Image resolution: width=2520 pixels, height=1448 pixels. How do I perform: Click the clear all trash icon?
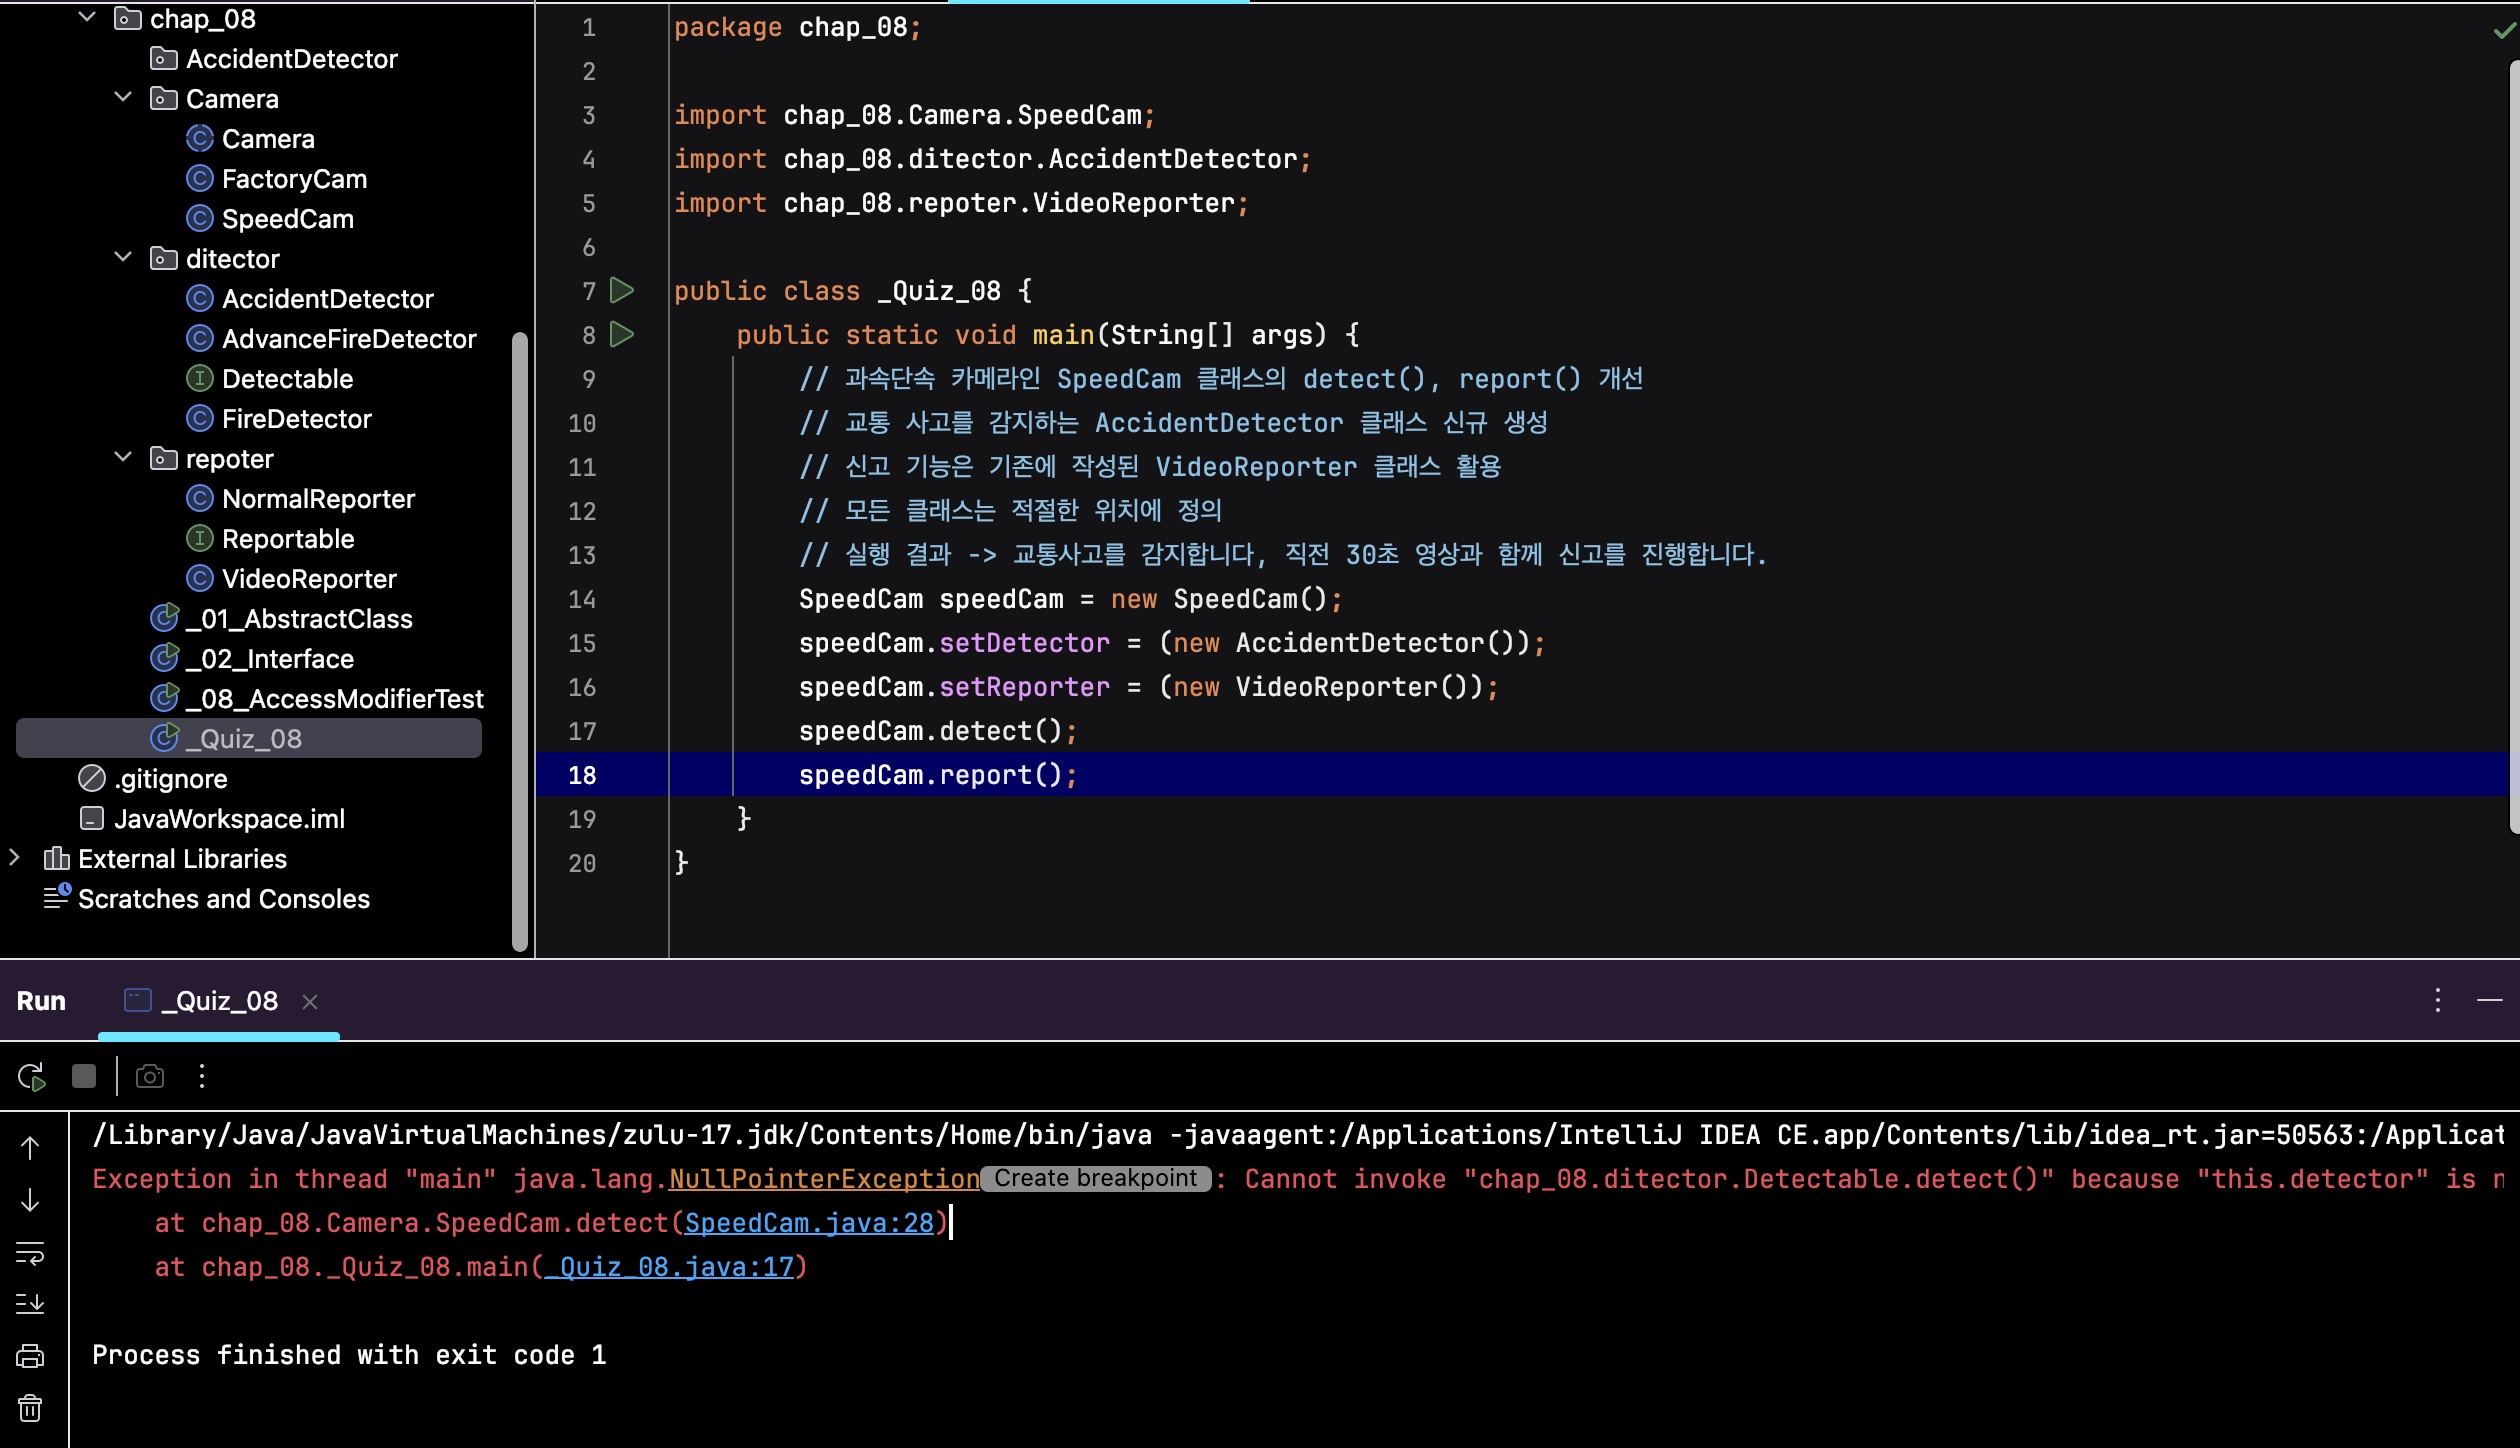click(30, 1408)
